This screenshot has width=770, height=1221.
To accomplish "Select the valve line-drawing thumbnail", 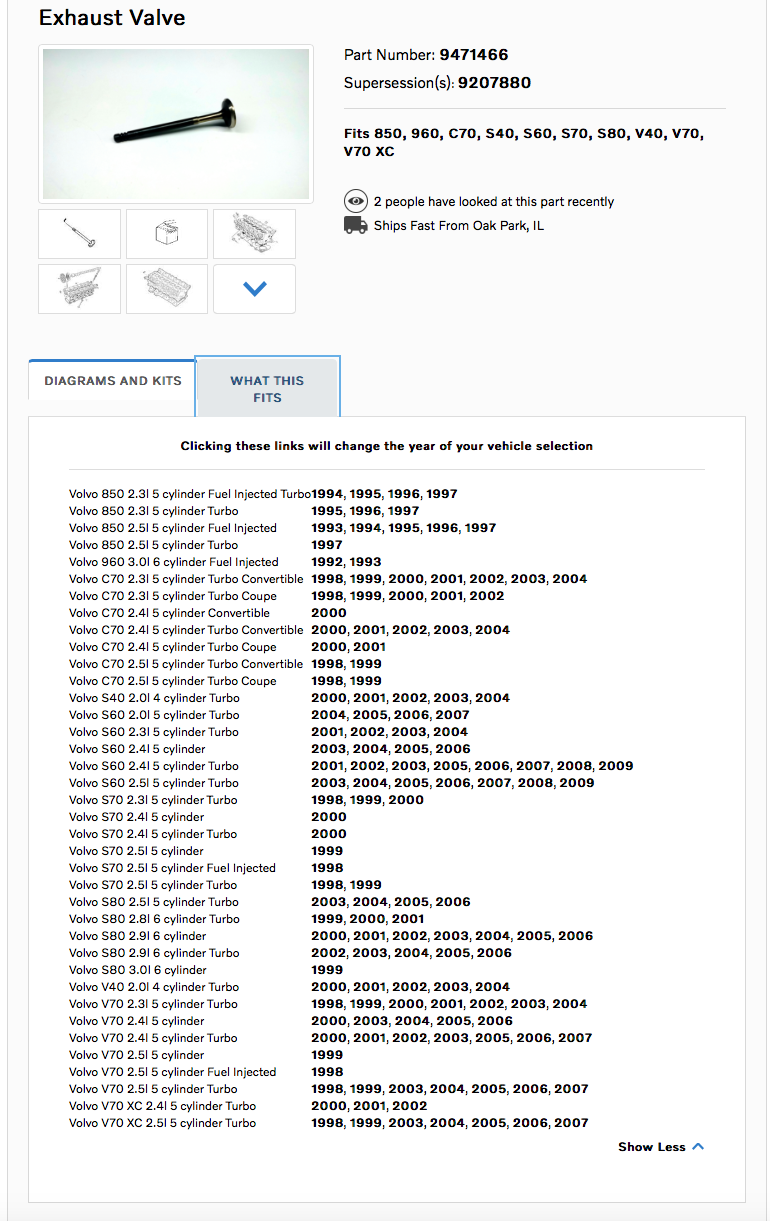I will [80, 234].
